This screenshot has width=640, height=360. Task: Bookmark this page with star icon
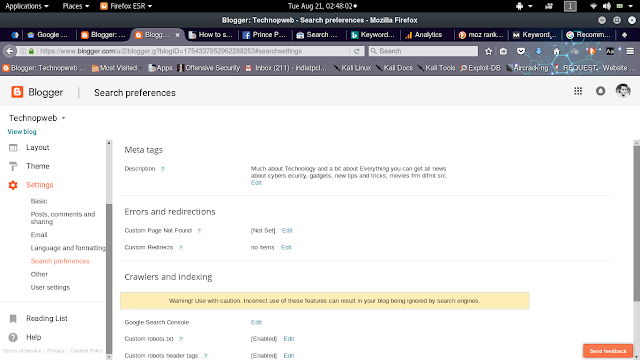pyautogui.click(x=489, y=51)
